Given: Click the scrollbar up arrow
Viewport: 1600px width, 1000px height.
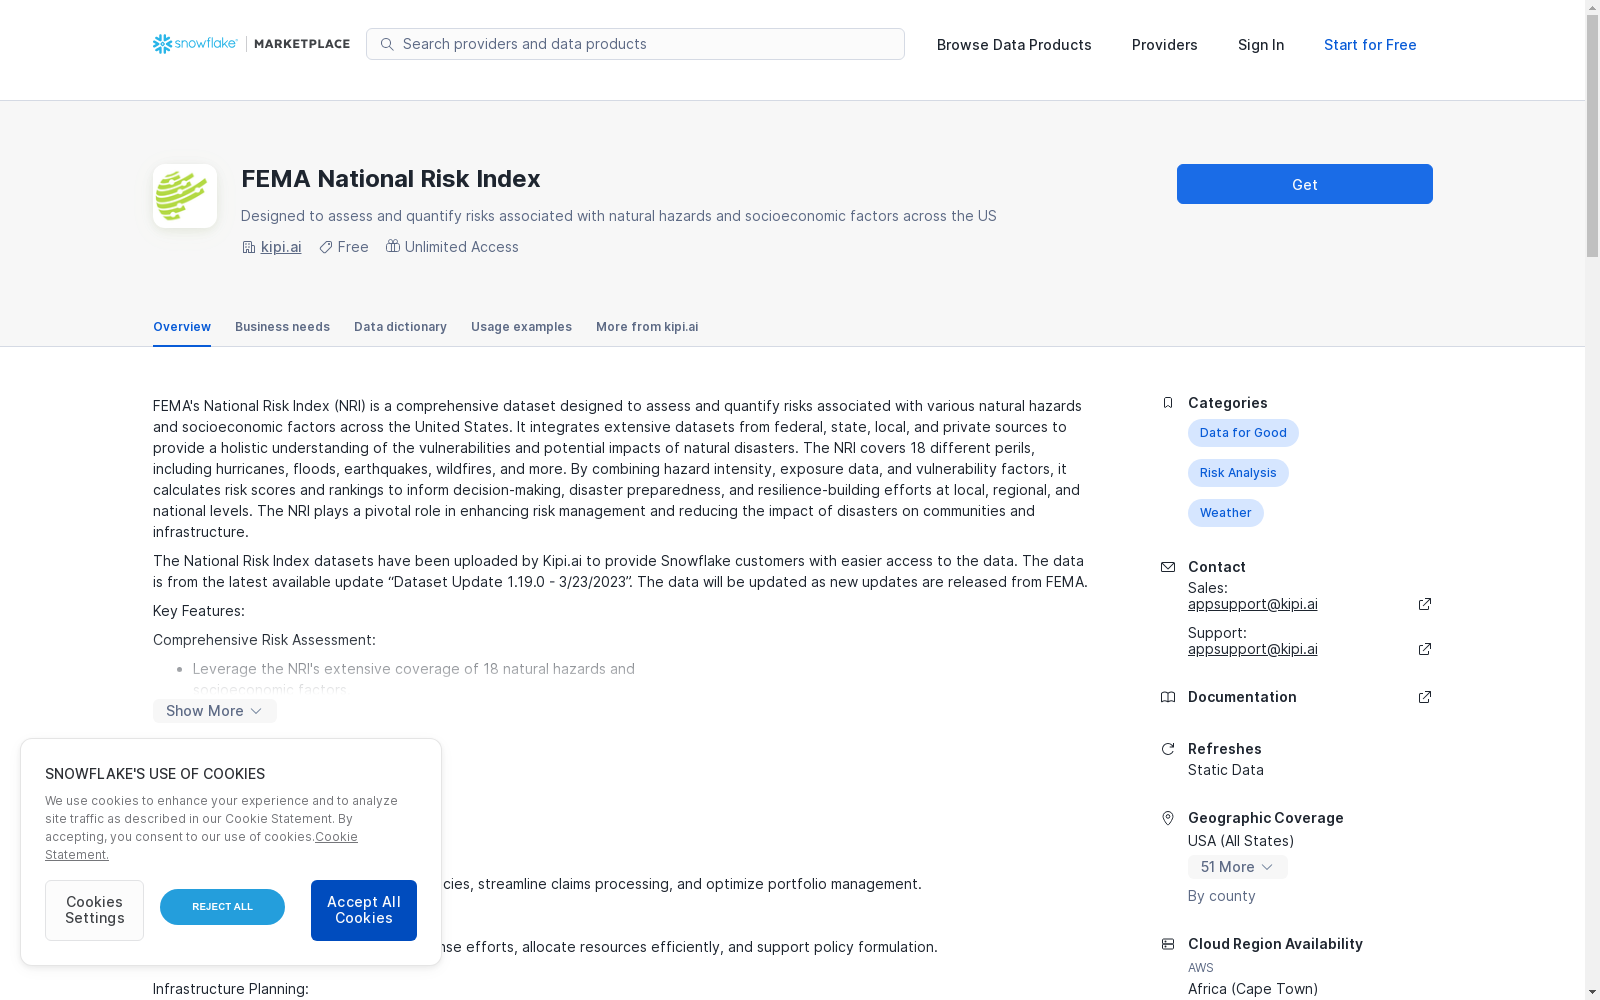Looking at the screenshot, I should (x=1592, y=8).
